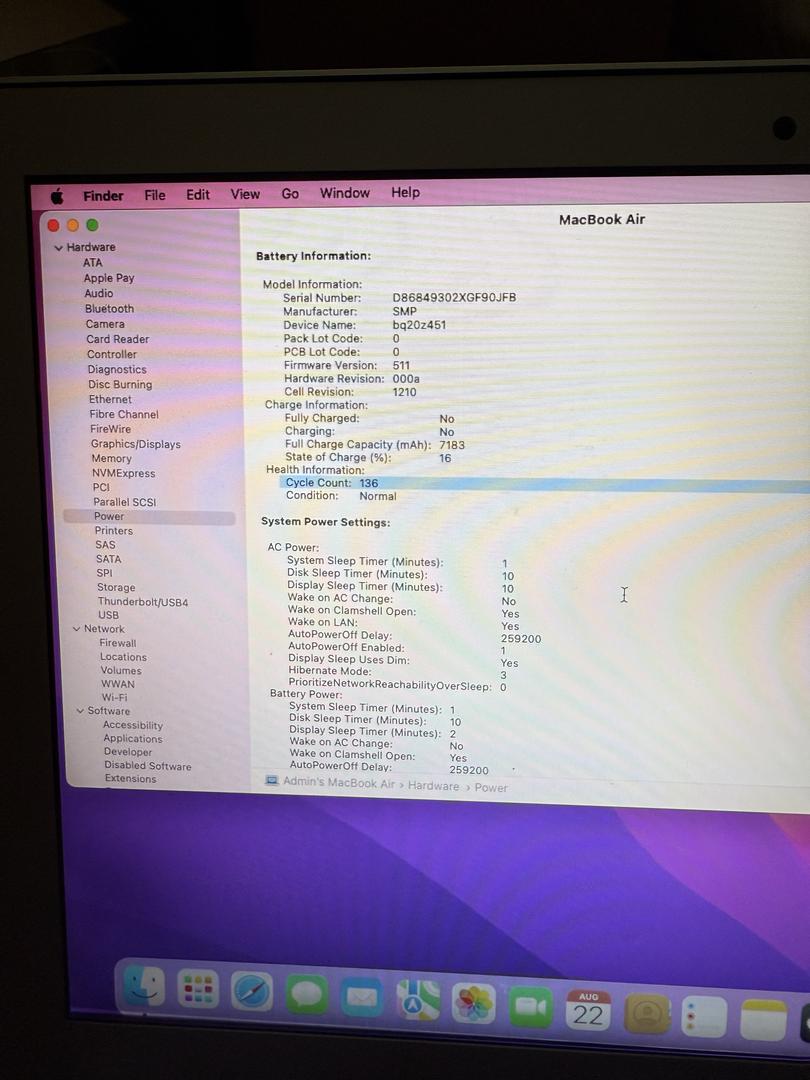
Task: Open the File menu
Action: pyautogui.click(x=155, y=195)
